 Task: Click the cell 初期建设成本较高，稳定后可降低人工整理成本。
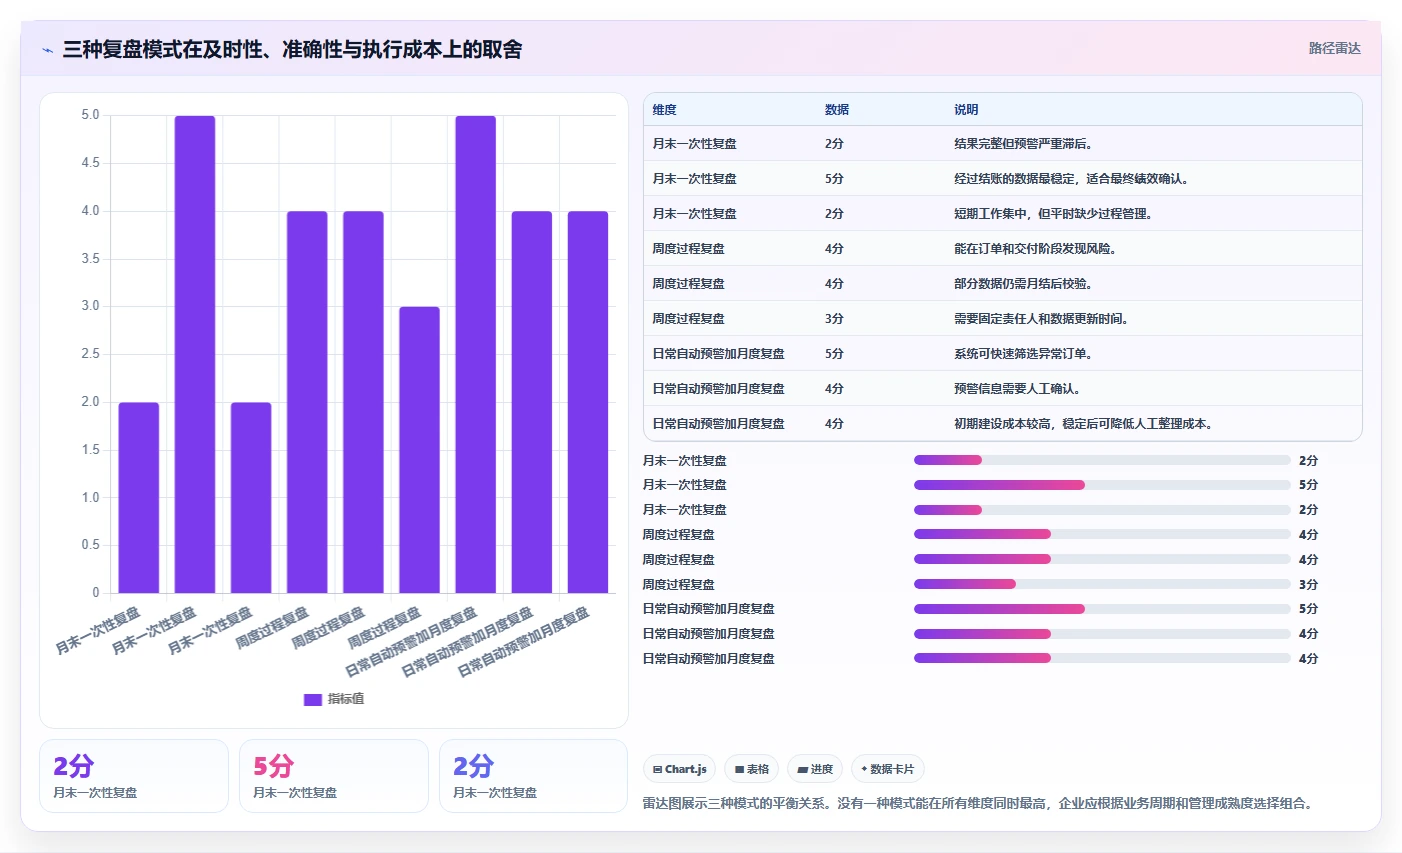coord(1084,424)
